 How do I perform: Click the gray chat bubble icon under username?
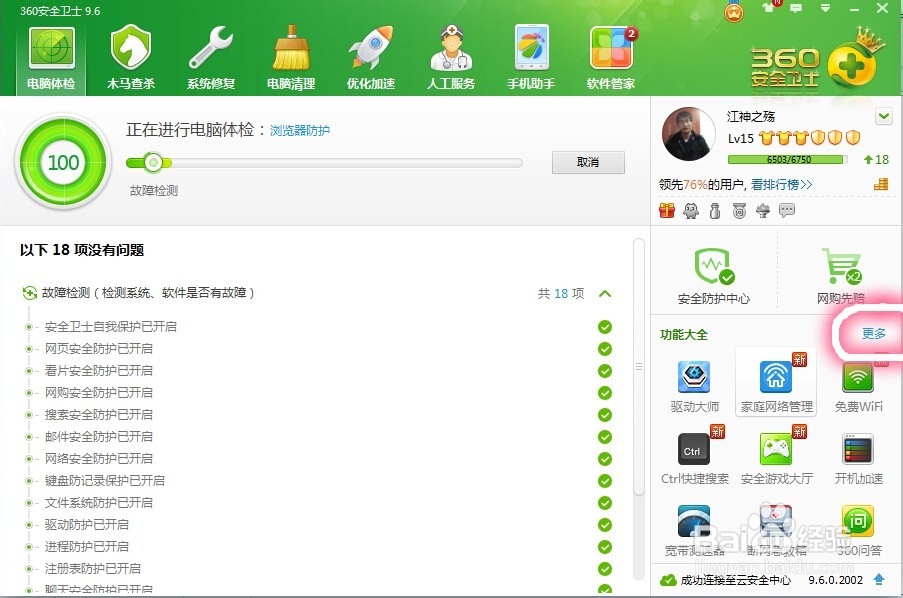click(x=787, y=210)
